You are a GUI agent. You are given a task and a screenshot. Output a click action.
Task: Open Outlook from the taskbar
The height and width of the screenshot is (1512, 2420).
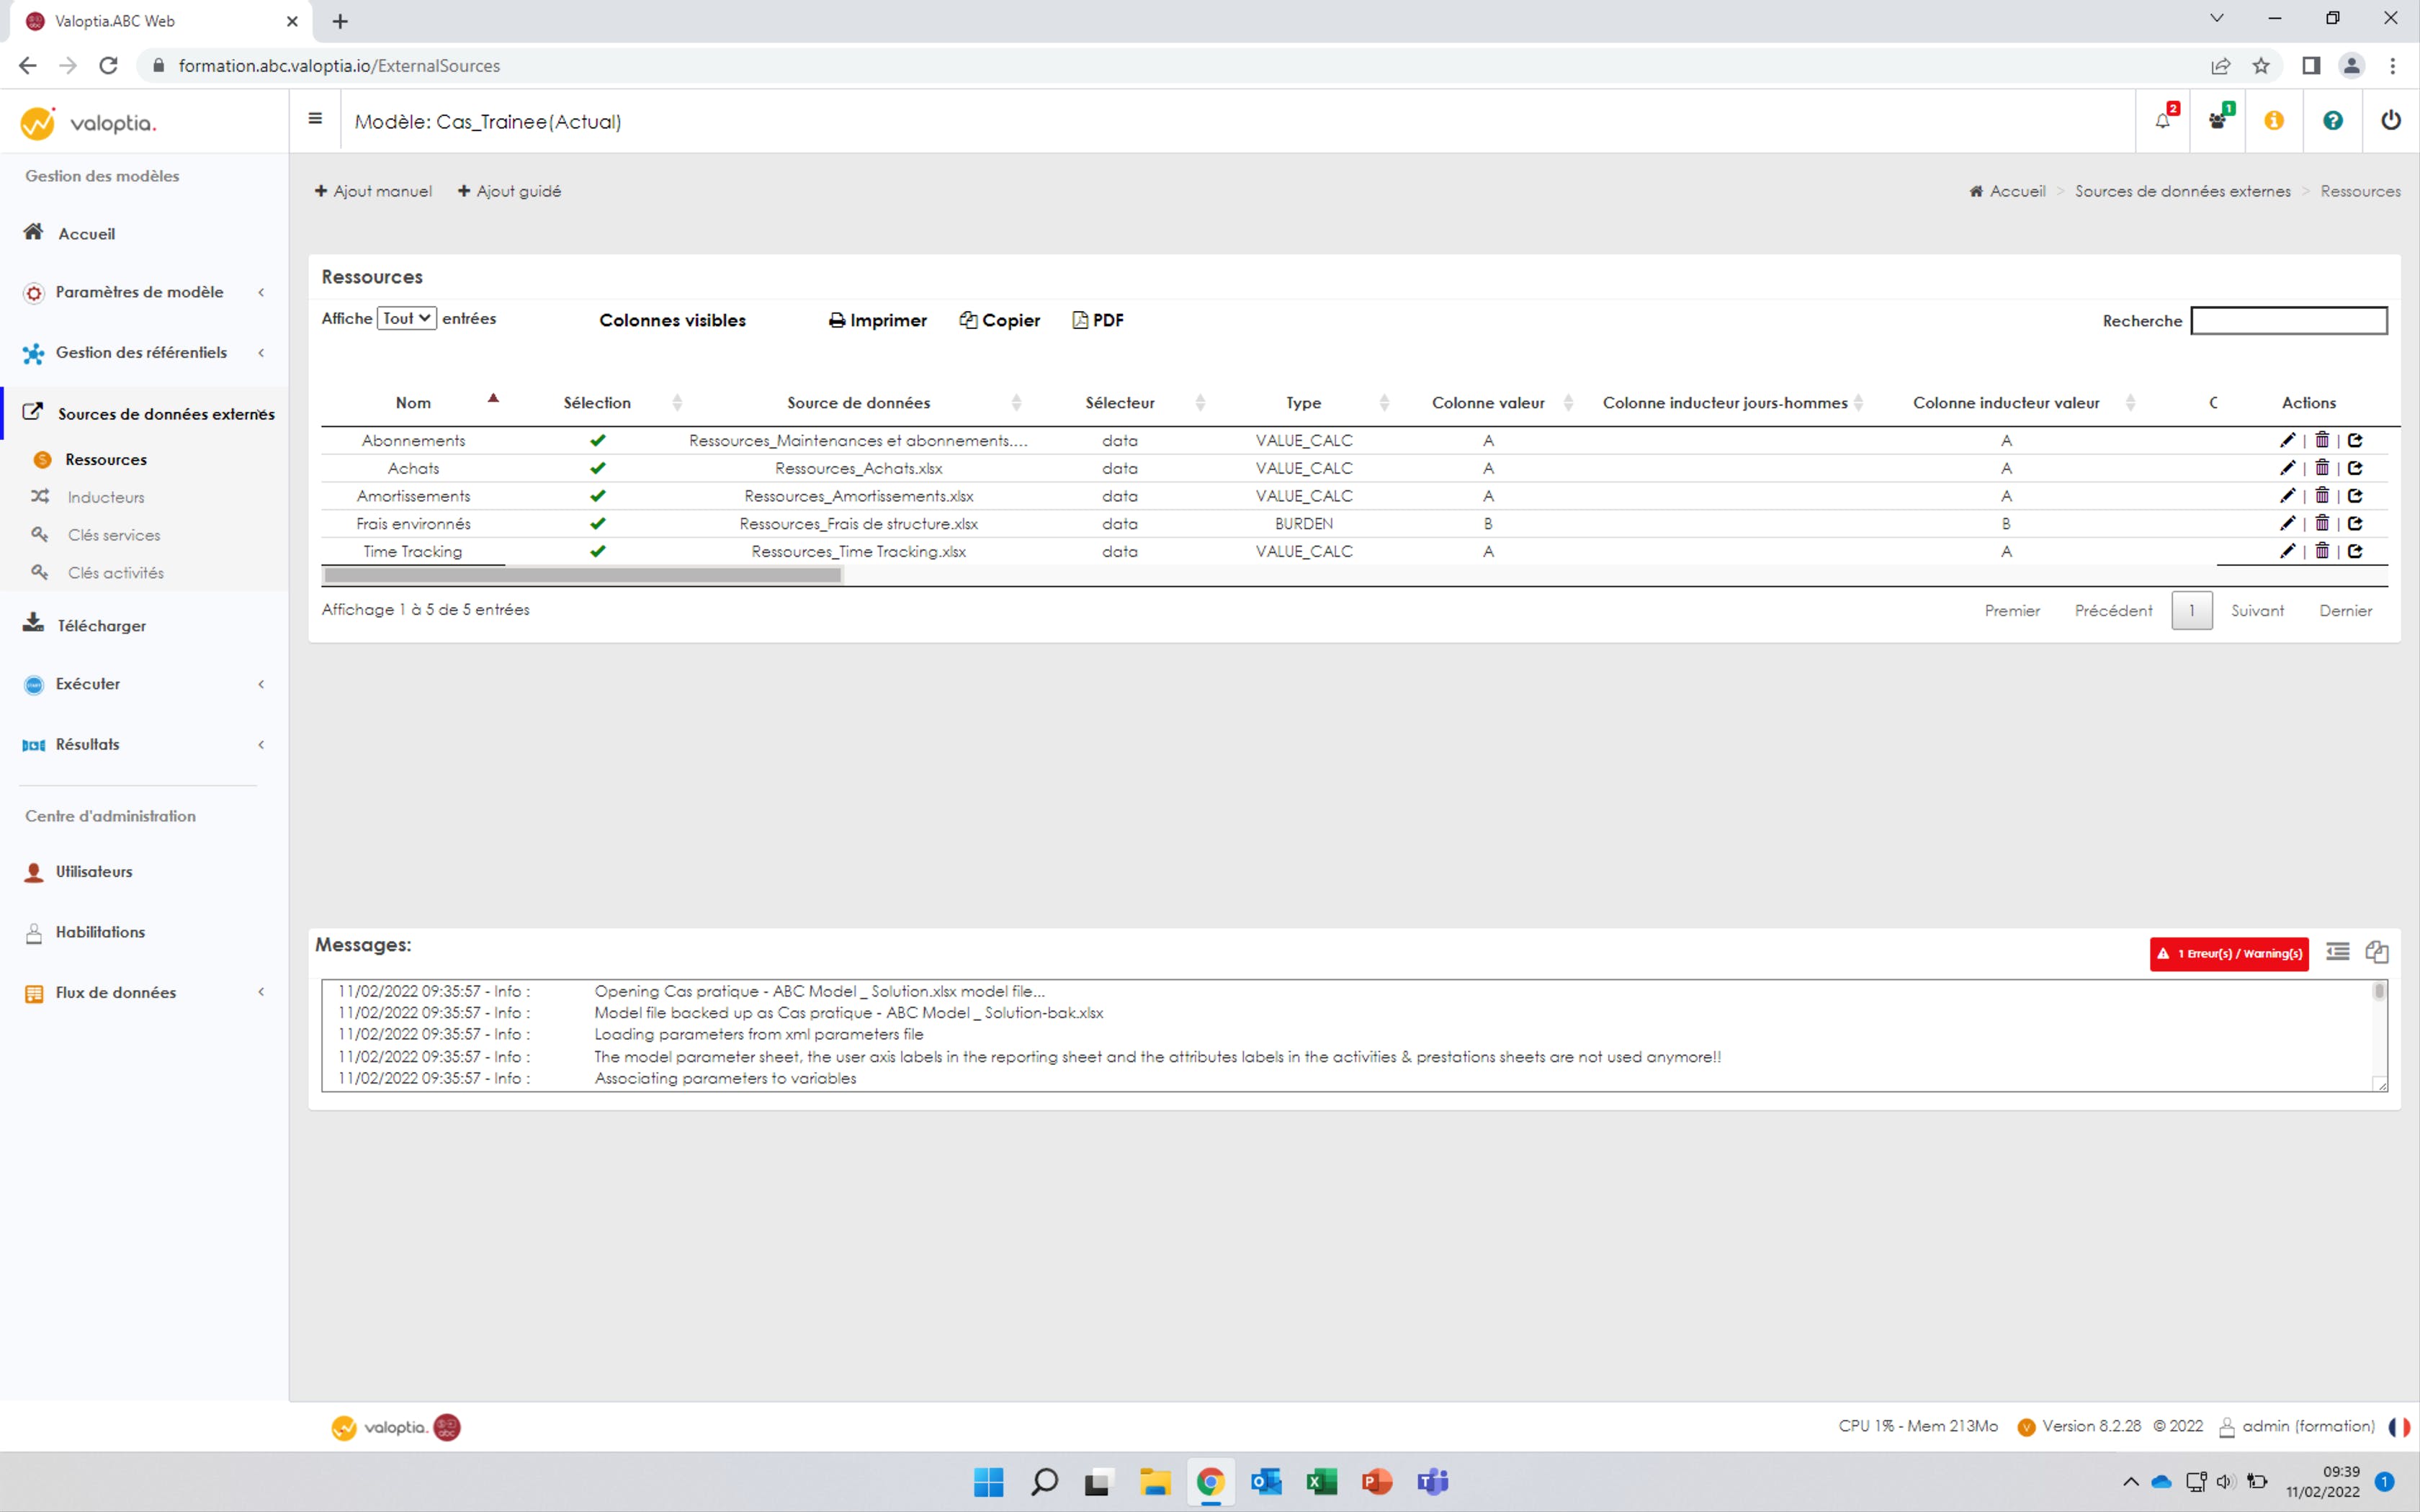click(x=1266, y=1482)
